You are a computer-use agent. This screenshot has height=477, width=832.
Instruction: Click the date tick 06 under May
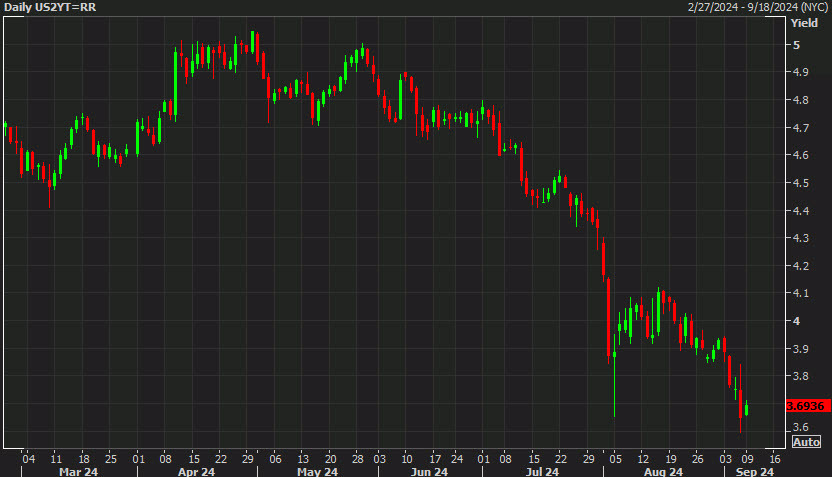pos(275,459)
